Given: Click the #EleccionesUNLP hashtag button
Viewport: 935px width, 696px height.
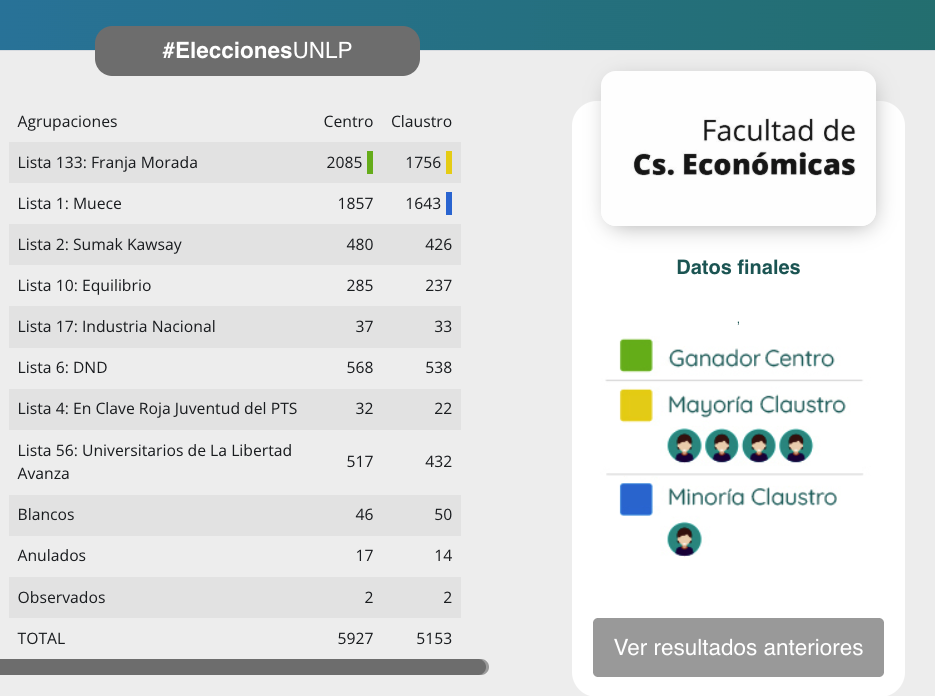Looking at the screenshot, I should [x=257, y=51].
